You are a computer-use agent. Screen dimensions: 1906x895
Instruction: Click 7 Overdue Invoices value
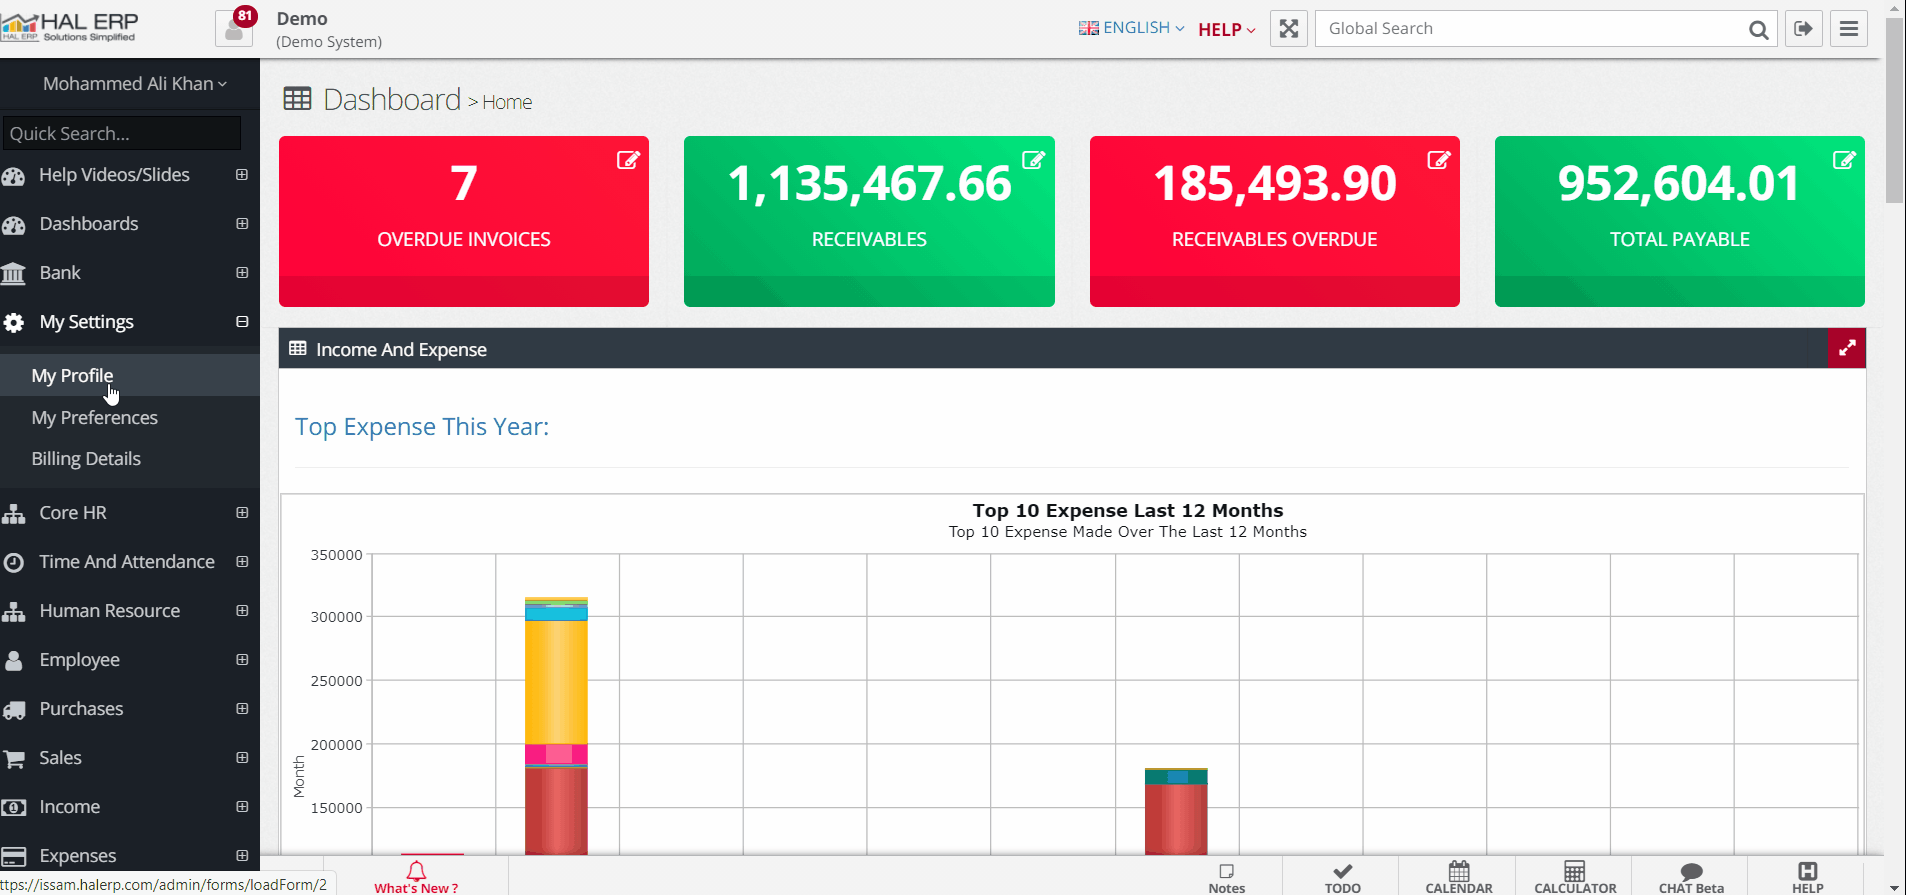[463, 184]
